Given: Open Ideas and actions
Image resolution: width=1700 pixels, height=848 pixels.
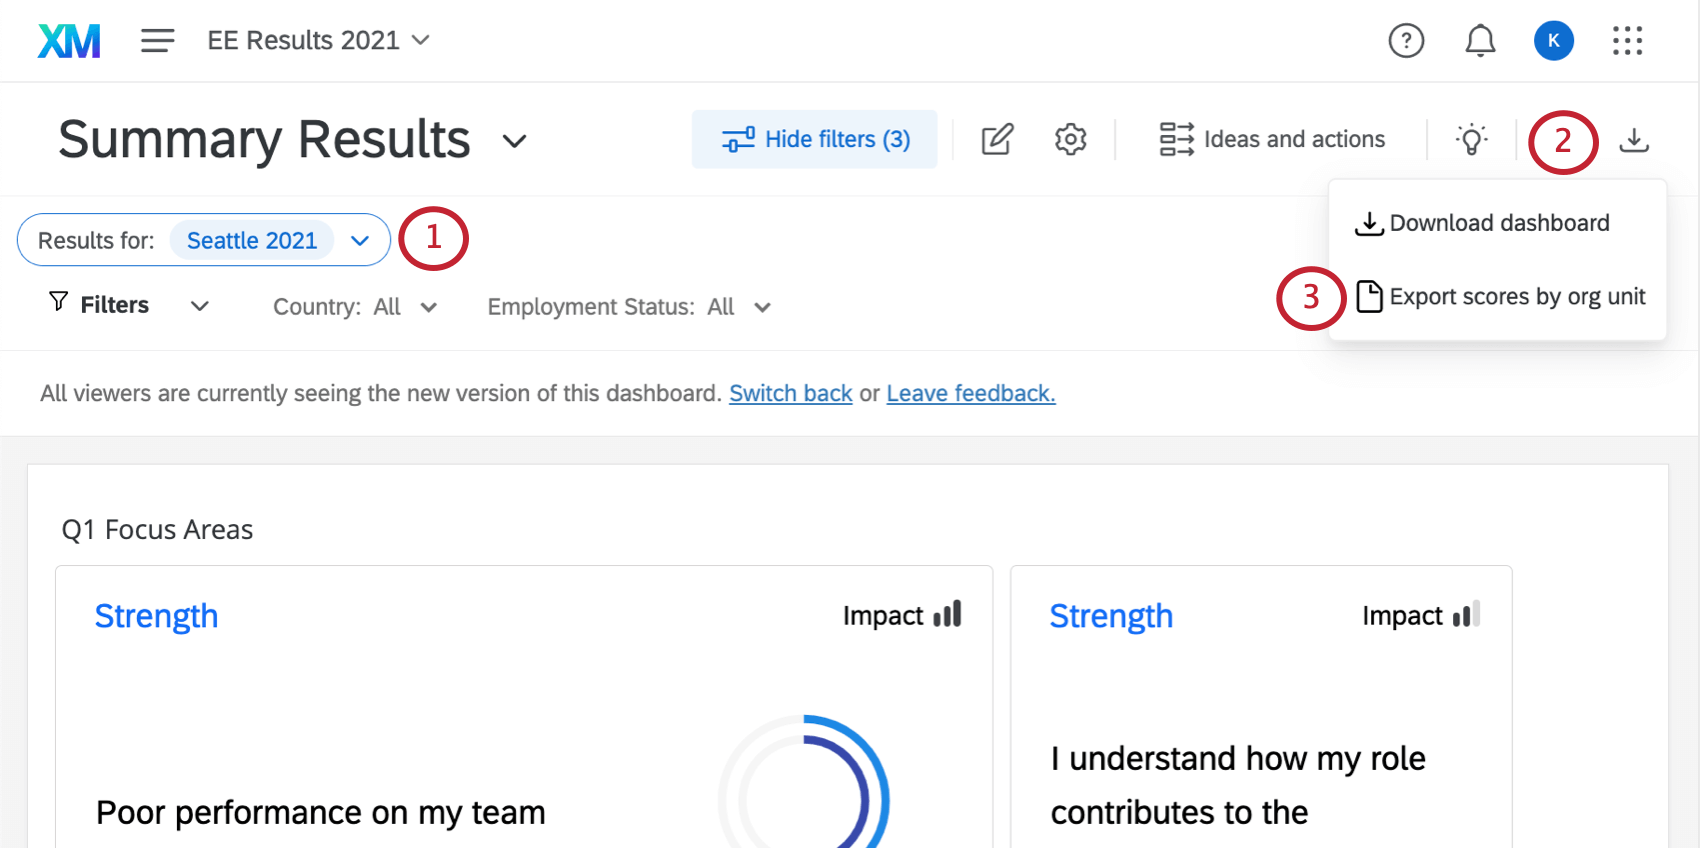Looking at the screenshot, I should [1272, 139].
